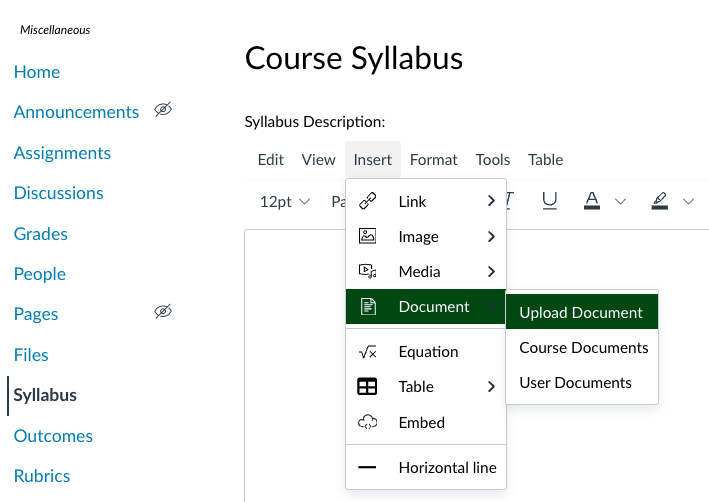Expand the Media submenu arrow

(x=491, y=271)
